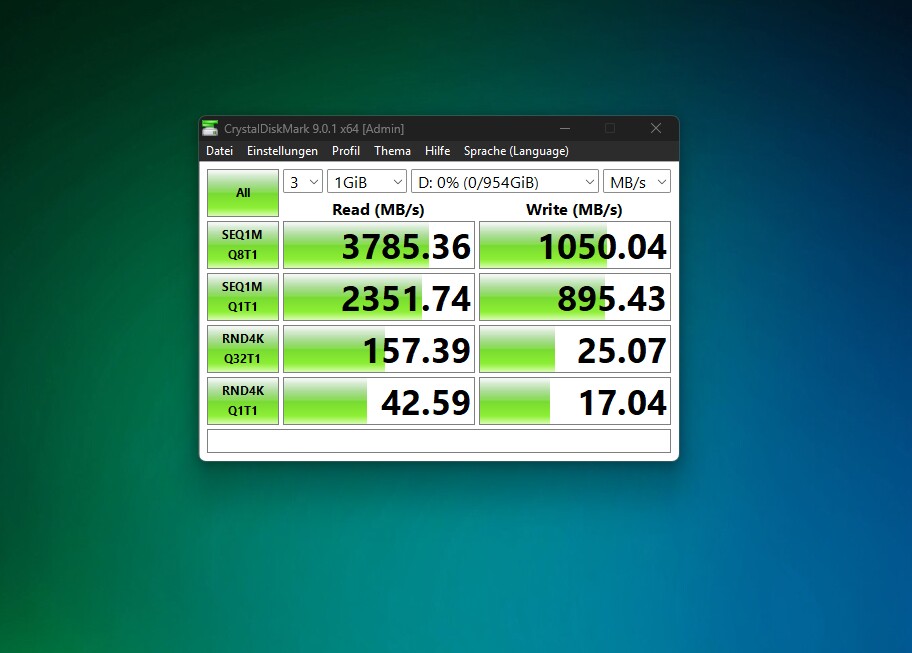Open the Einstellungen menu
This screenshot has width=912, height=653.
pos(282,150)
